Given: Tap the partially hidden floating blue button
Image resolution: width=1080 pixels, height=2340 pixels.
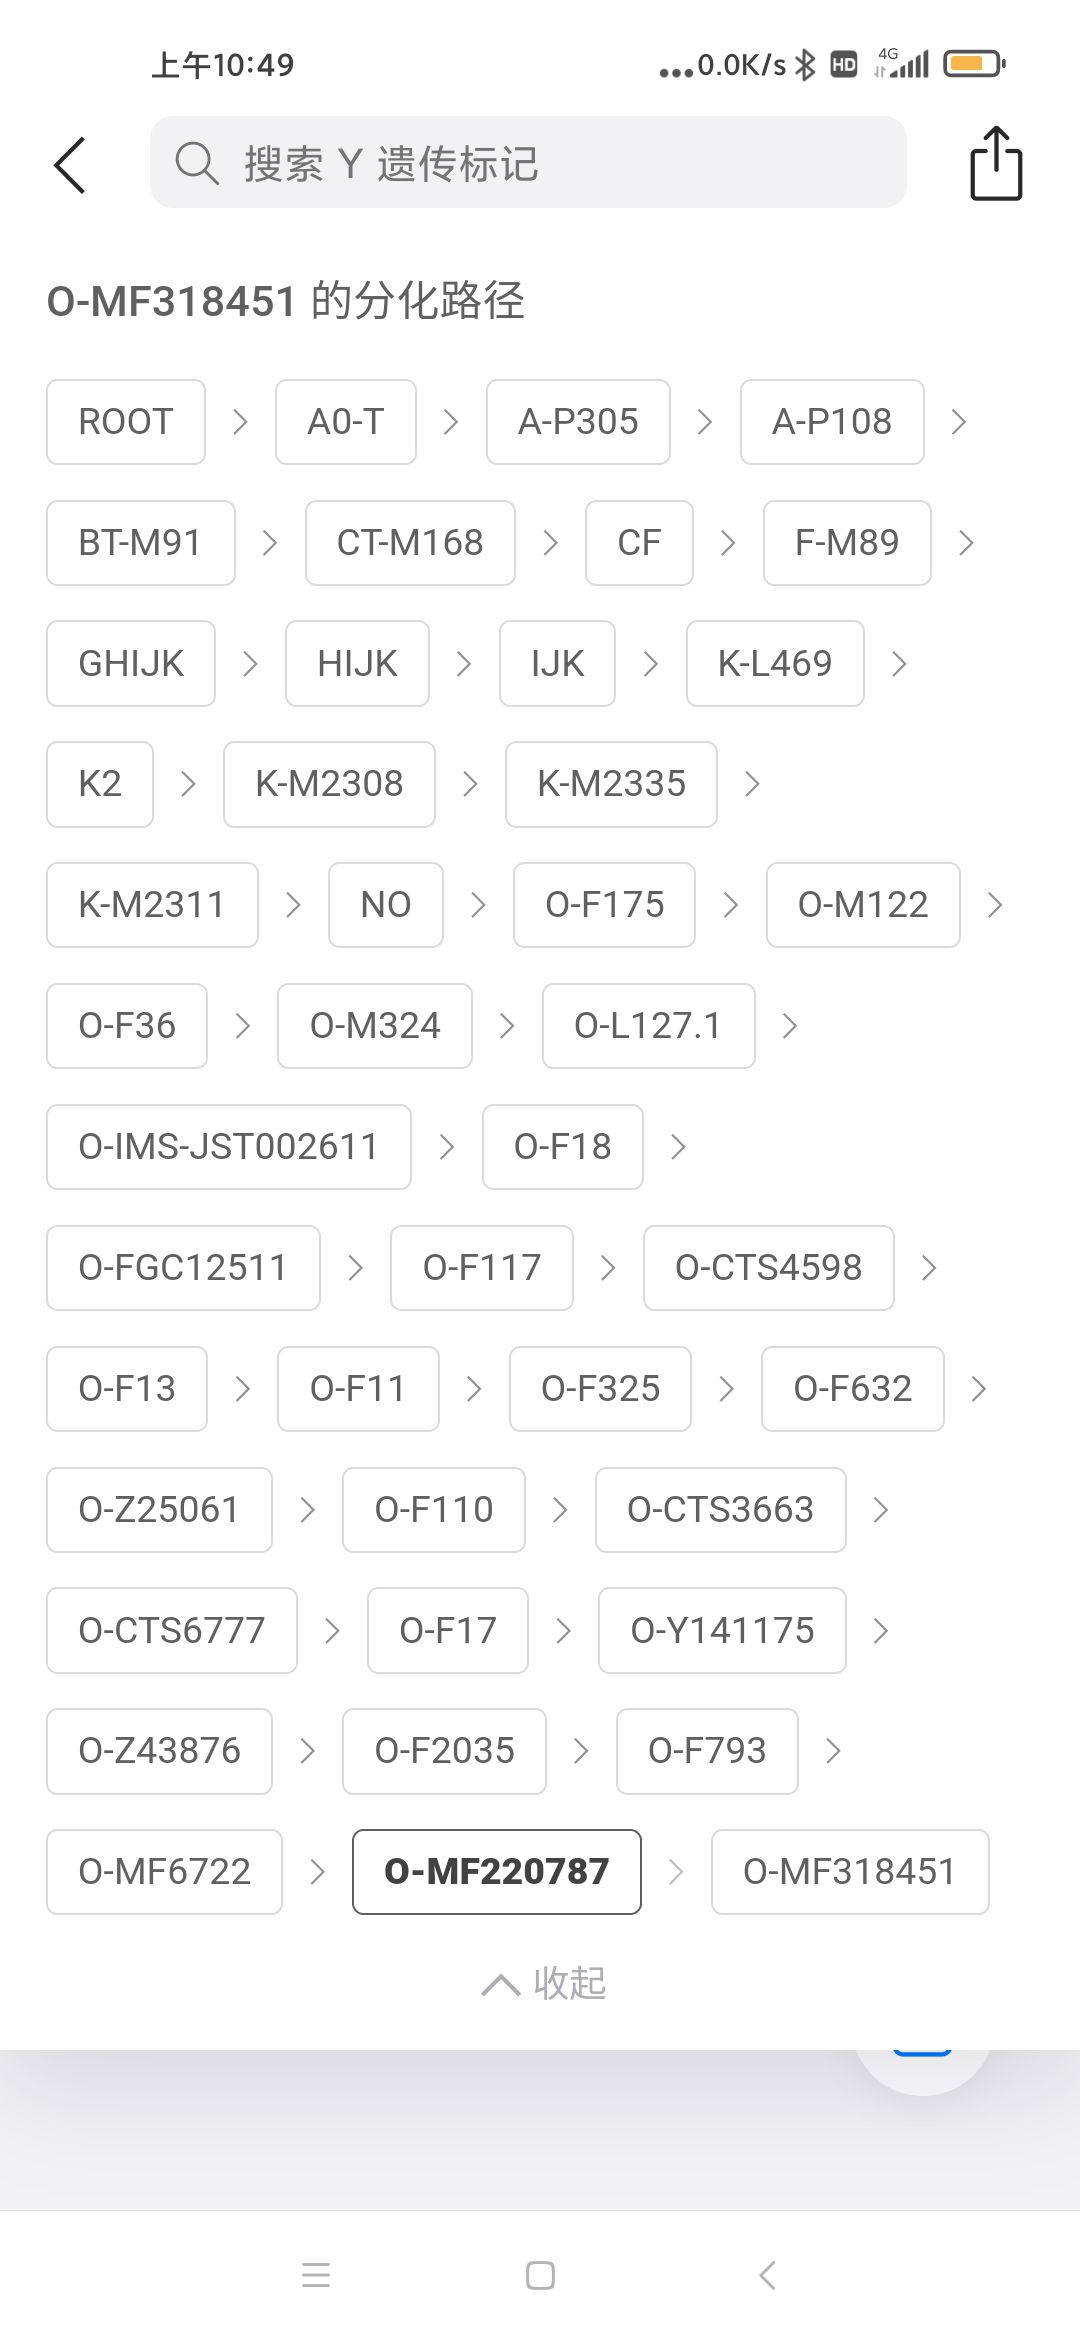Looking at the screenshot, I should pyautogui.click(x=922, y=2058).
